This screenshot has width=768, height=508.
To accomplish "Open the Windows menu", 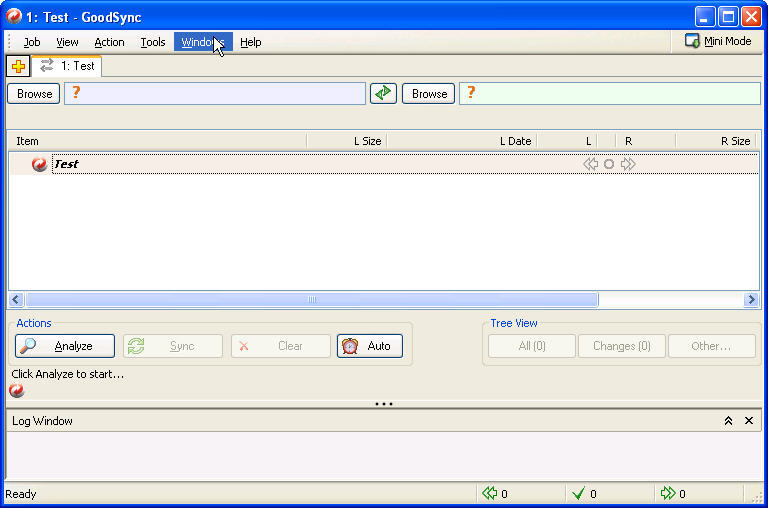I will (x=203, y=42).
